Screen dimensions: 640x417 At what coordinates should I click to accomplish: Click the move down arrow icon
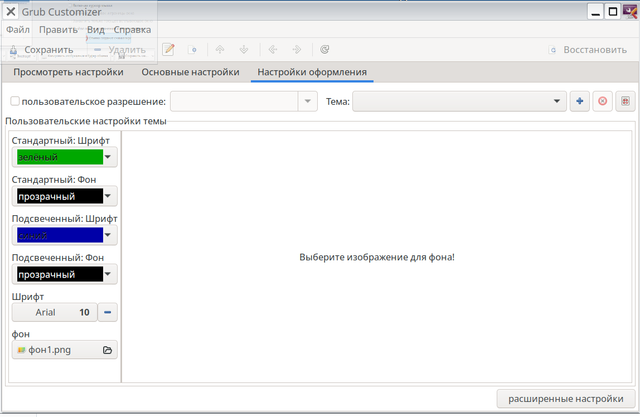pyautogui.click(x=244, y=50)
